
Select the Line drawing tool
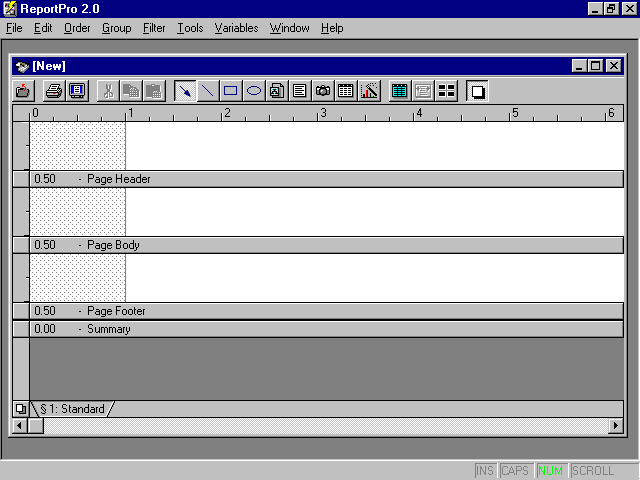click(x=207, y=91)
